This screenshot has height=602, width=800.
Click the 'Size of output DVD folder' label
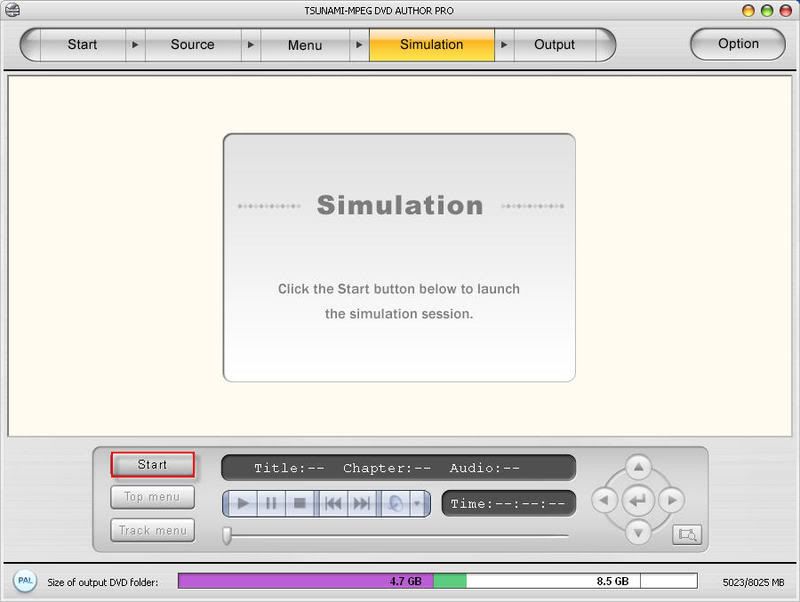(103, 582)
